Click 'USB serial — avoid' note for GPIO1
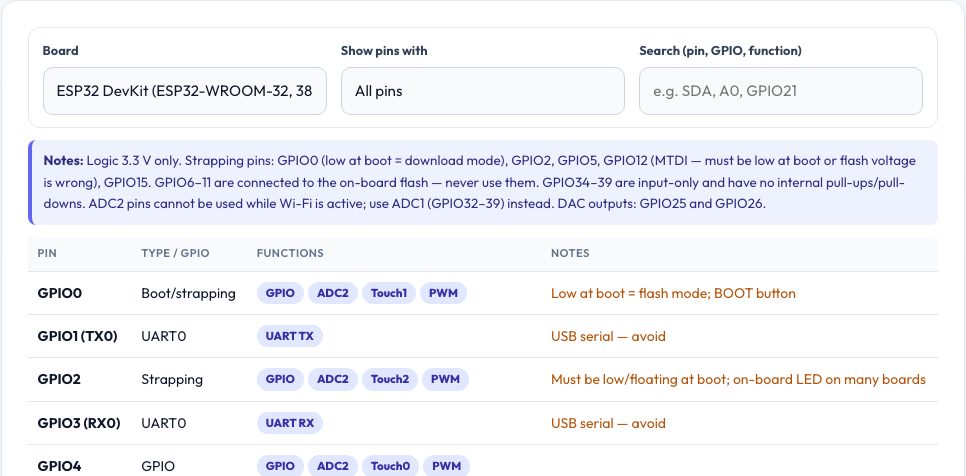The height and width of the screenshot is (476, 966). (x=608, y=336)
